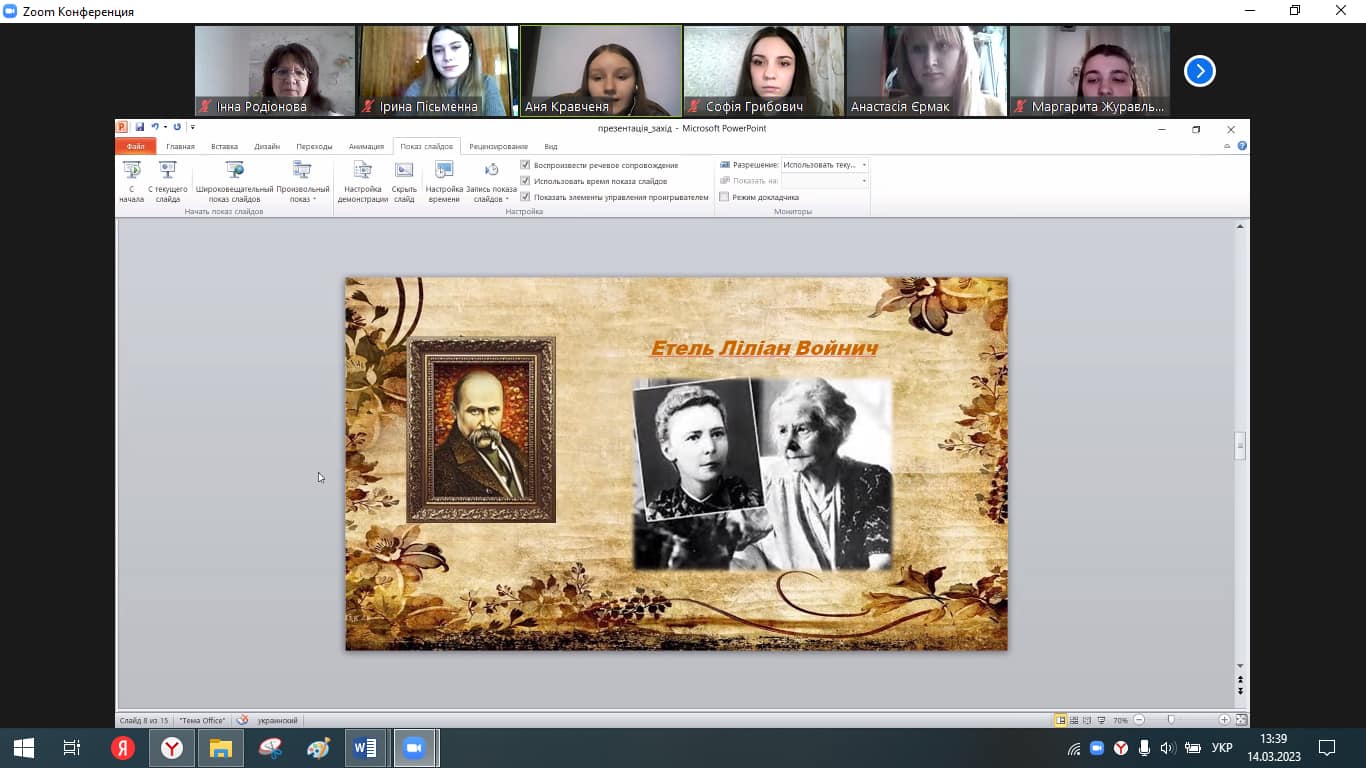Click the fit slide to window icon
This screenshot has width=1366, height=768.
click(x=1241, y=720)
